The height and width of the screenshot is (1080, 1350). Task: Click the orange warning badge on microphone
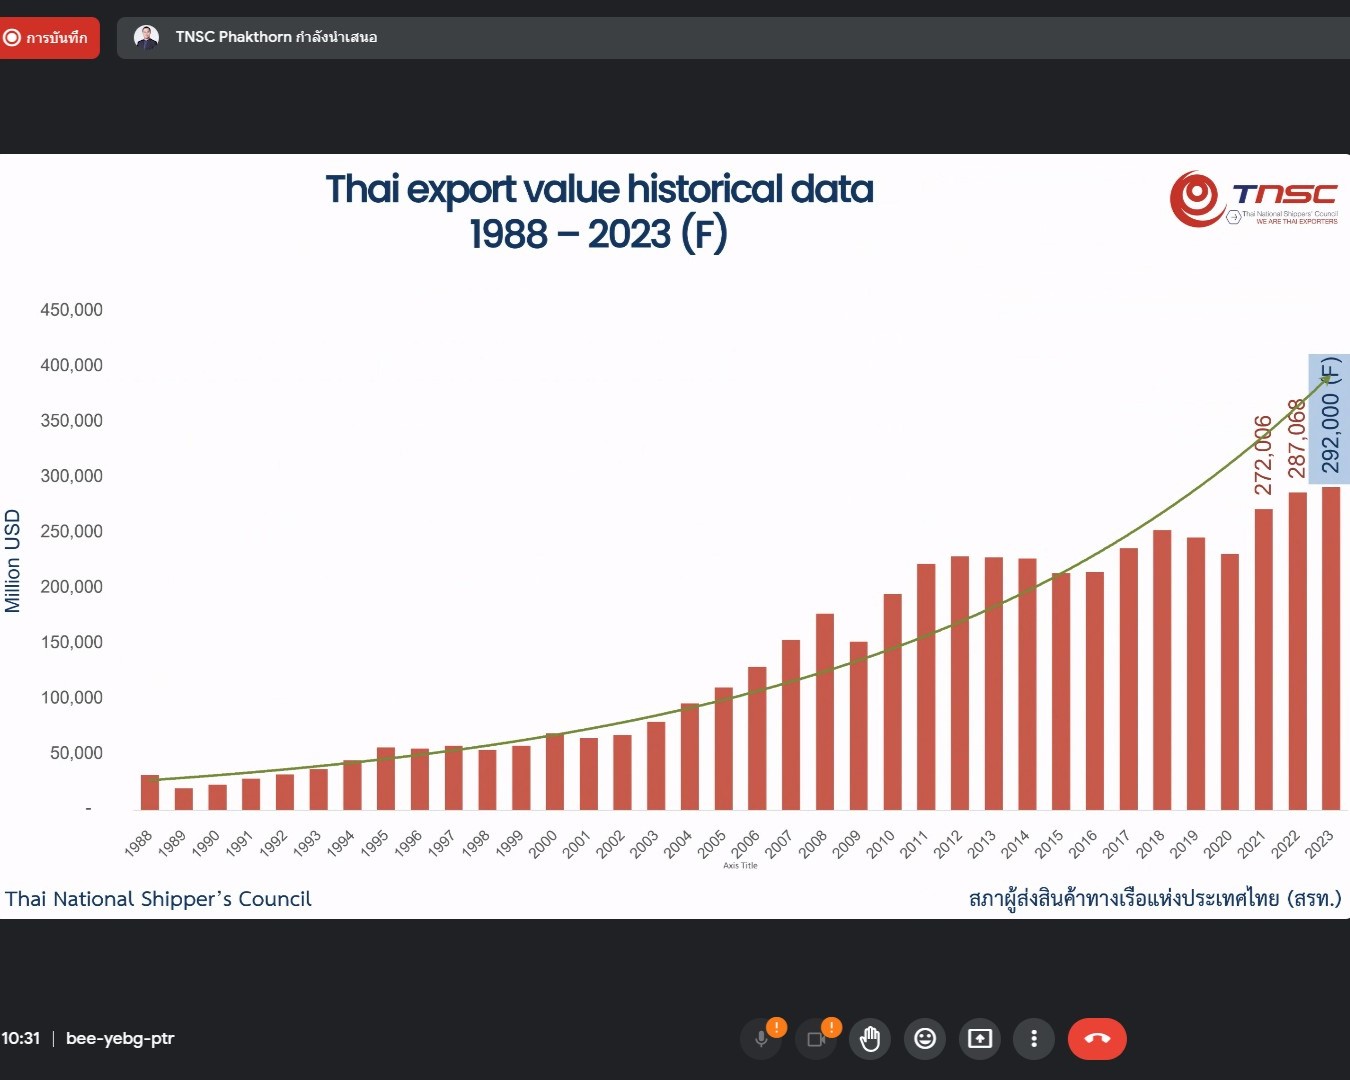777,1027
